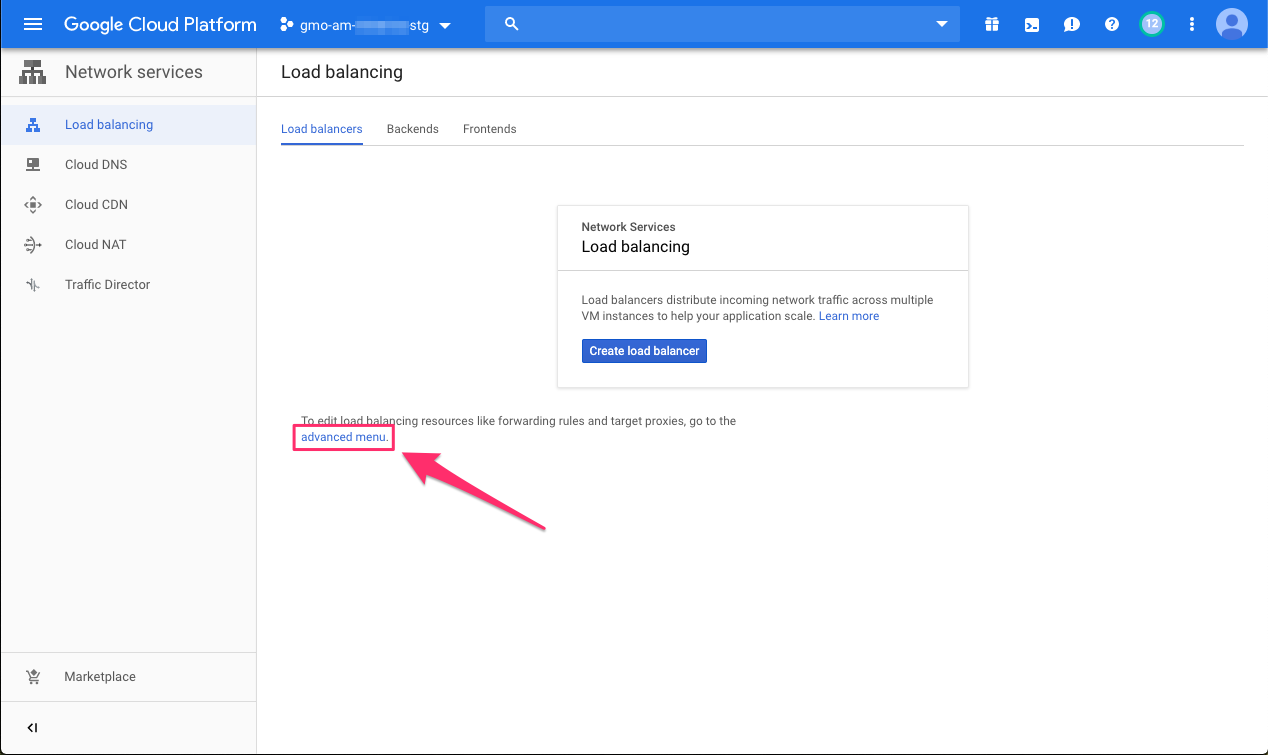Open the feedback alert icon
The height and width of the screenshot is (755, 1268).
[x=1071, y=24]
